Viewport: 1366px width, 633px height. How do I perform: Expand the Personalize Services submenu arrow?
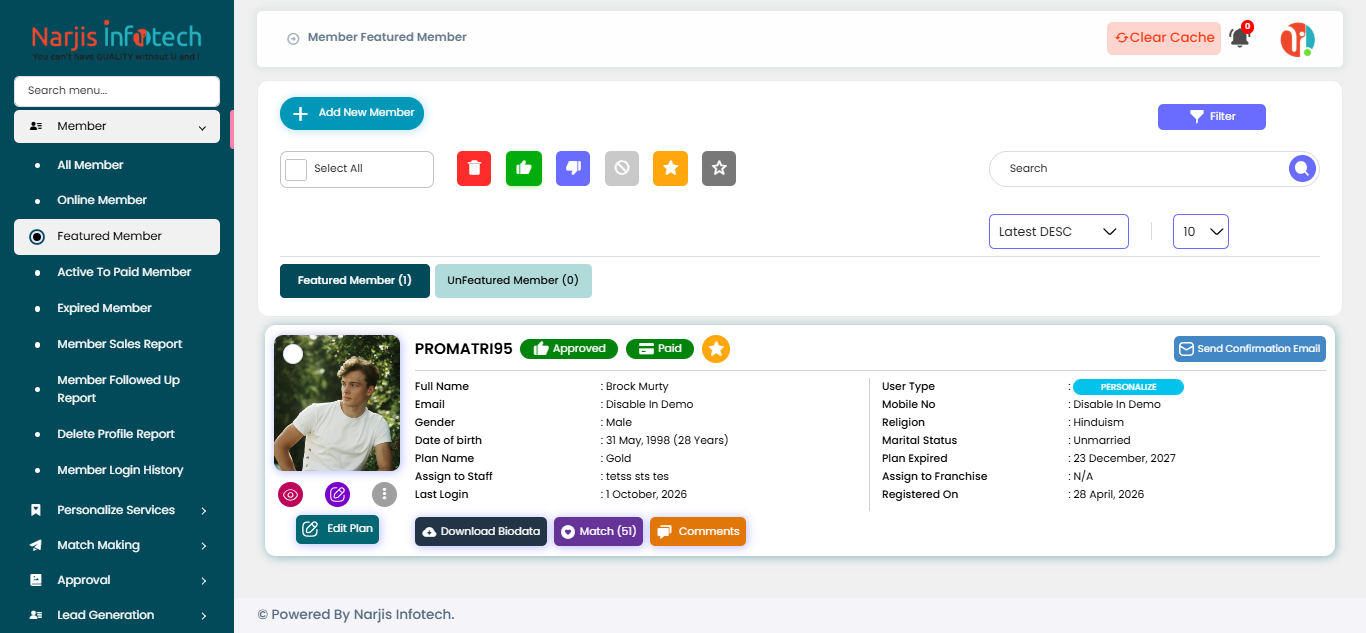[204, 511]
